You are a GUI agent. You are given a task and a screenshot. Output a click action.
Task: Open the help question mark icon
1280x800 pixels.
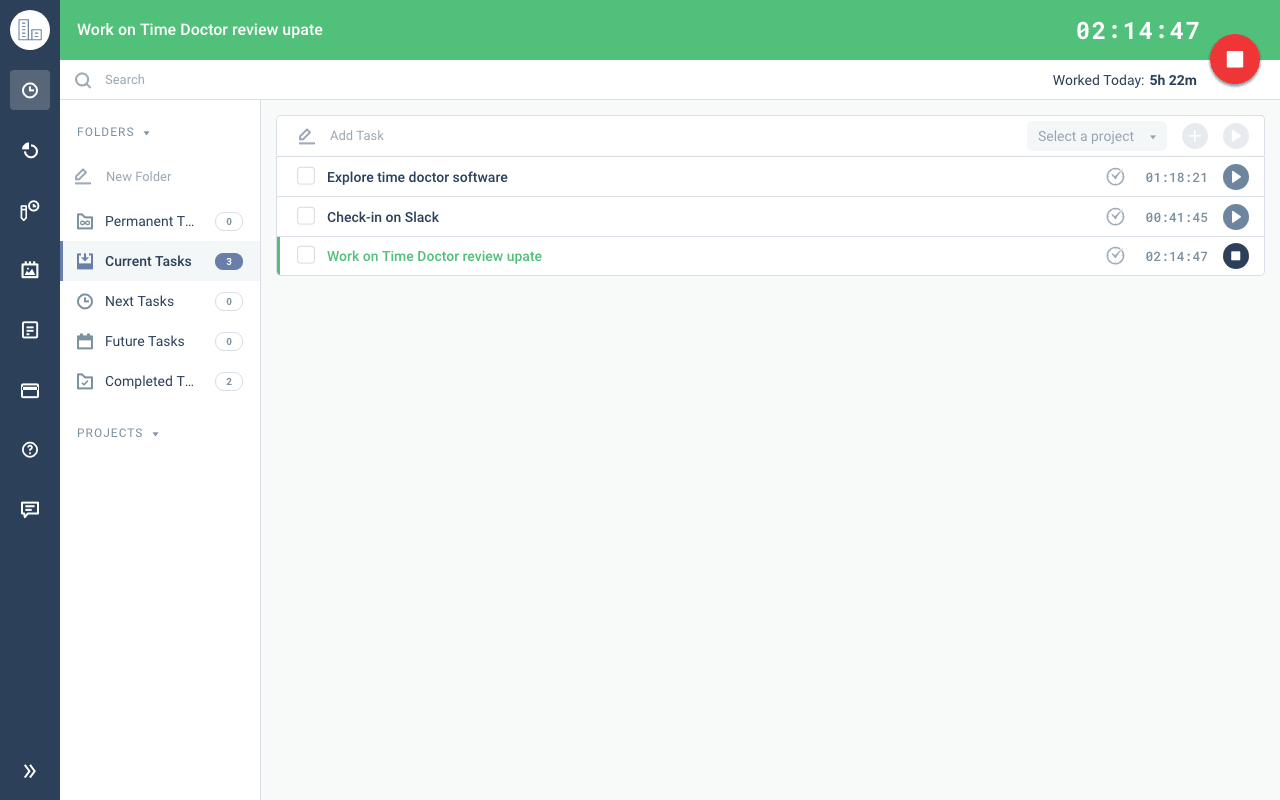pyautogui.click(x=30, y=450)
